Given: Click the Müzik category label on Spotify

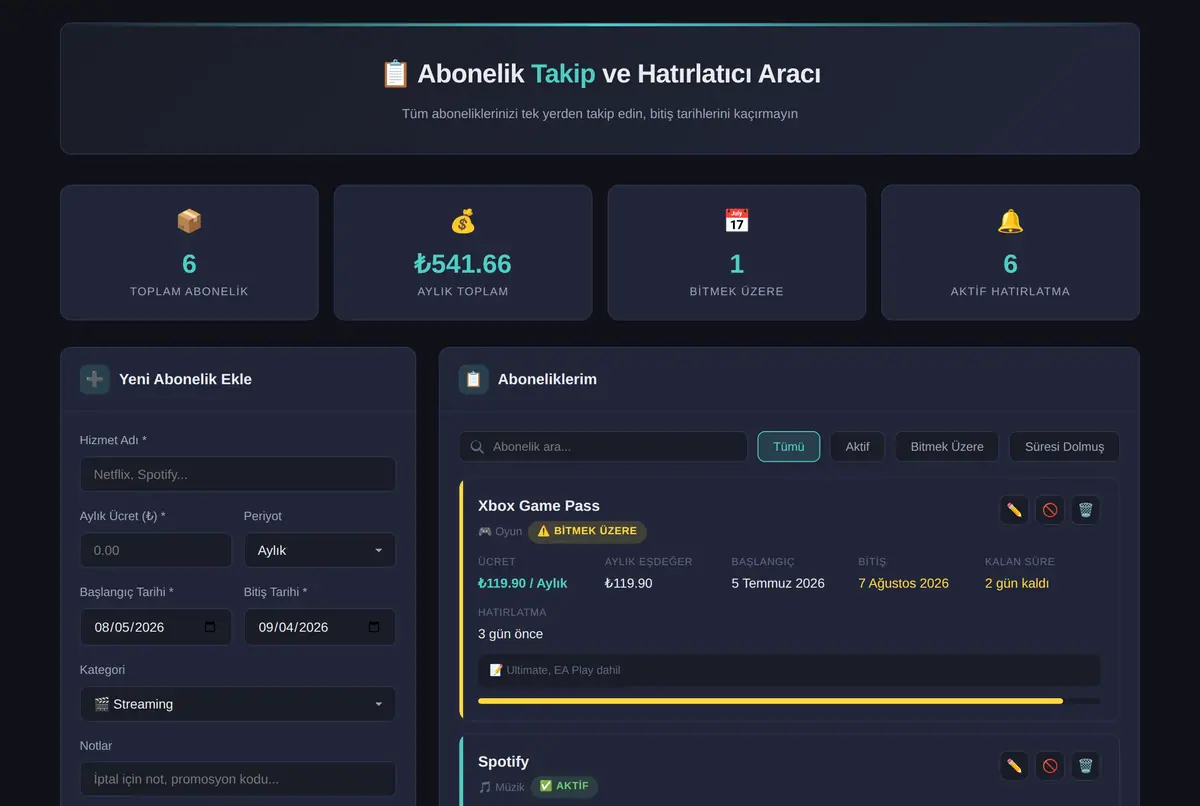Looking at the screenshot, I should (501, 787).
